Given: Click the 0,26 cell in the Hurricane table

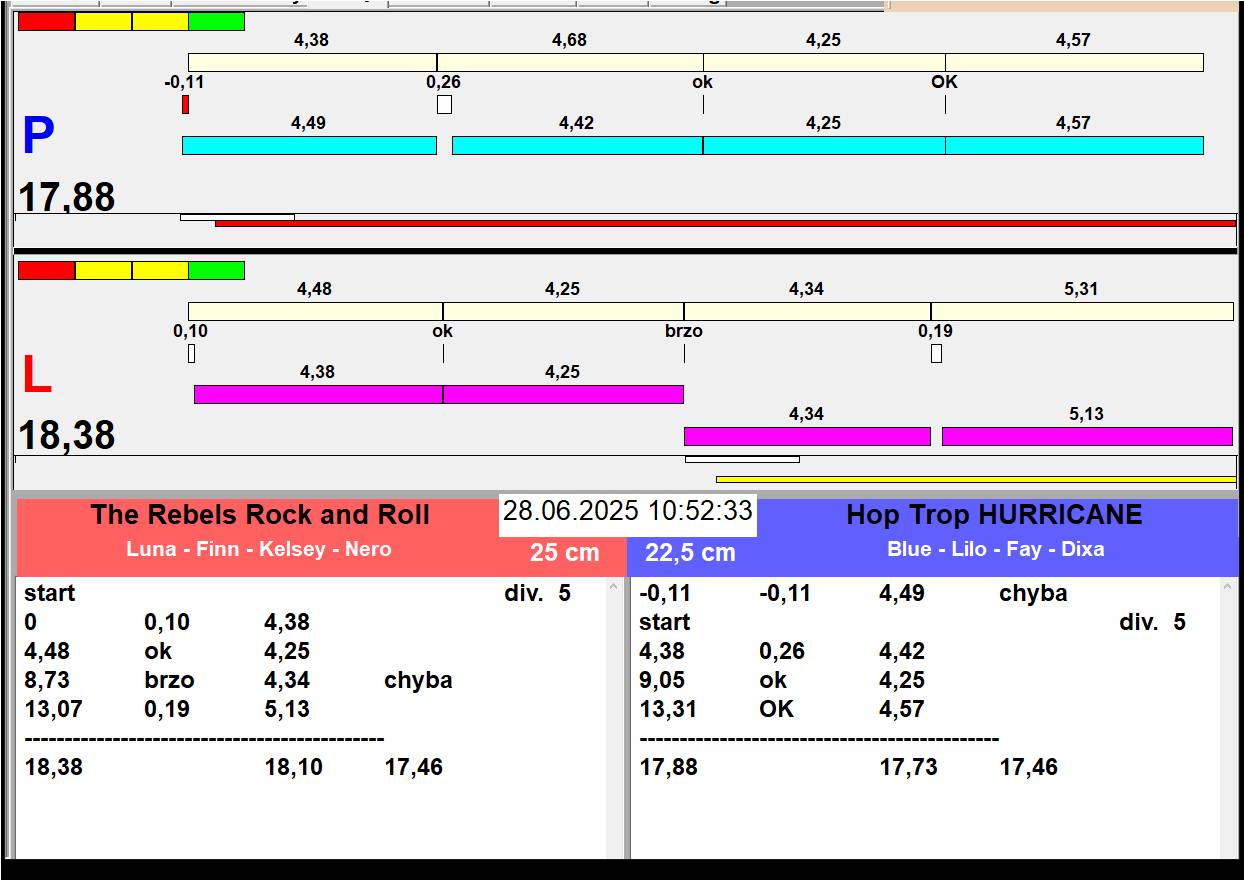Looking at the screenshot, I should pyautogui.click(x=782, y=651).
